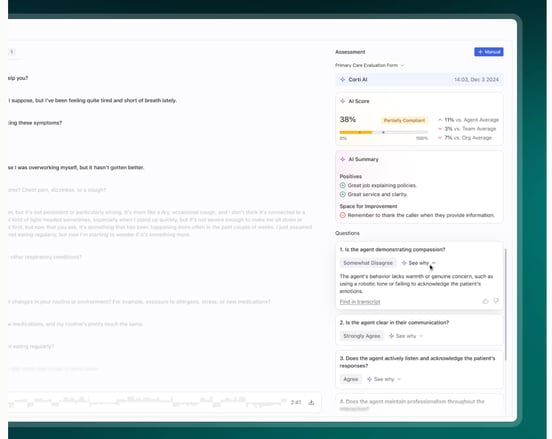552x439 pixels.
Task: Click transcript line about feeling tired and short of breath
Action: (x=92, y=100)
